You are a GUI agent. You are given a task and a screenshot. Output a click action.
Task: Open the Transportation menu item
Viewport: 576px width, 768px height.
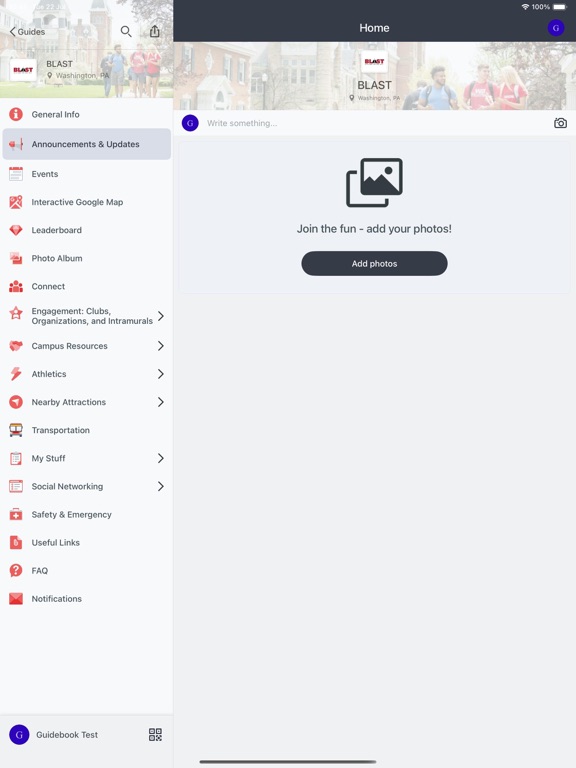click(86, 430)
